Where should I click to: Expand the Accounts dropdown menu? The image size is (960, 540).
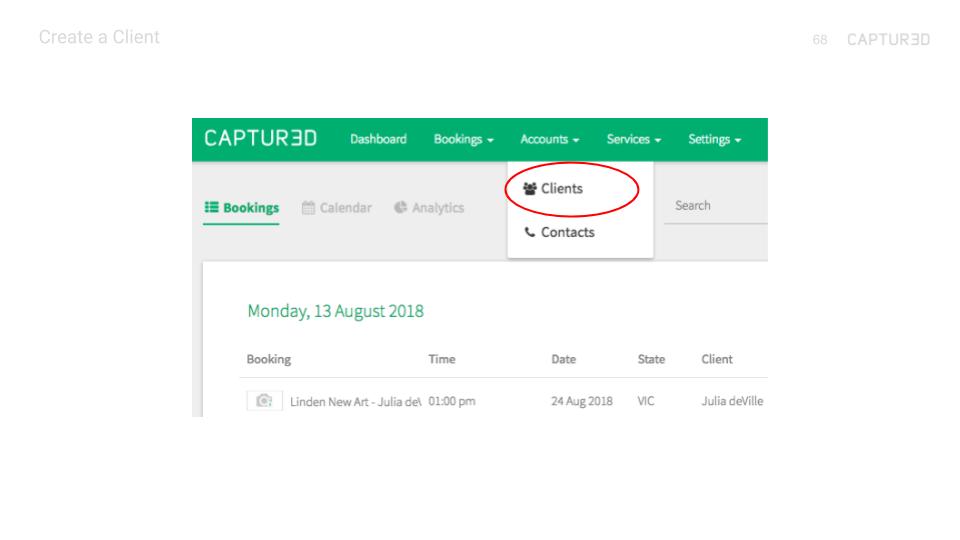pos(549,140)
